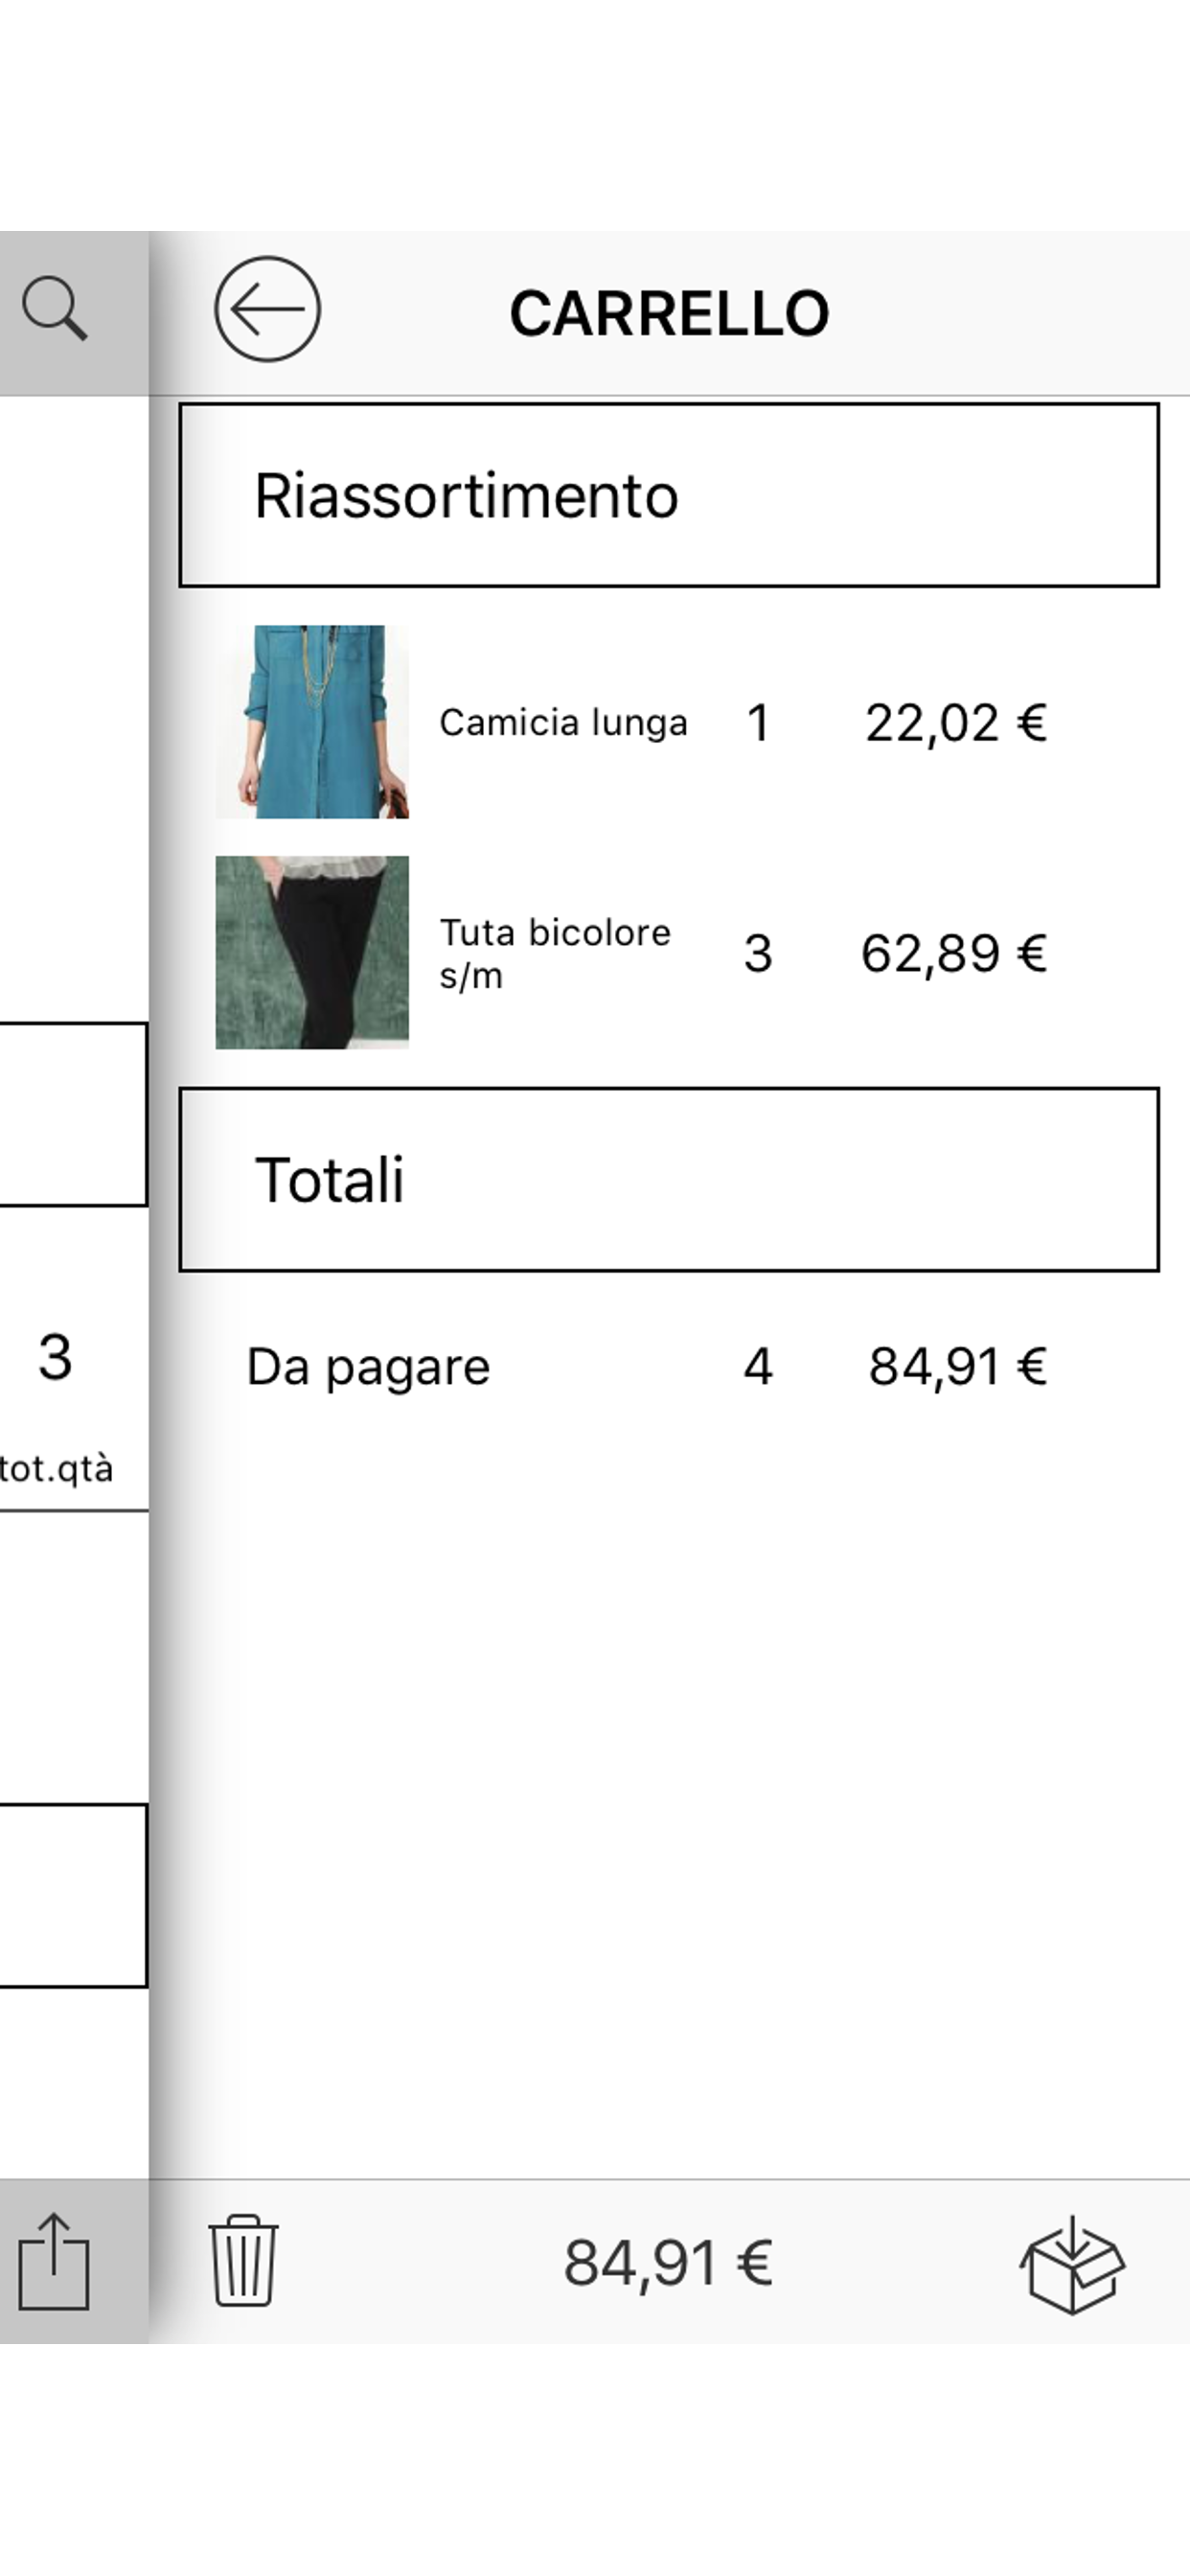Tap the 62,89 € price

coord(953,953)
